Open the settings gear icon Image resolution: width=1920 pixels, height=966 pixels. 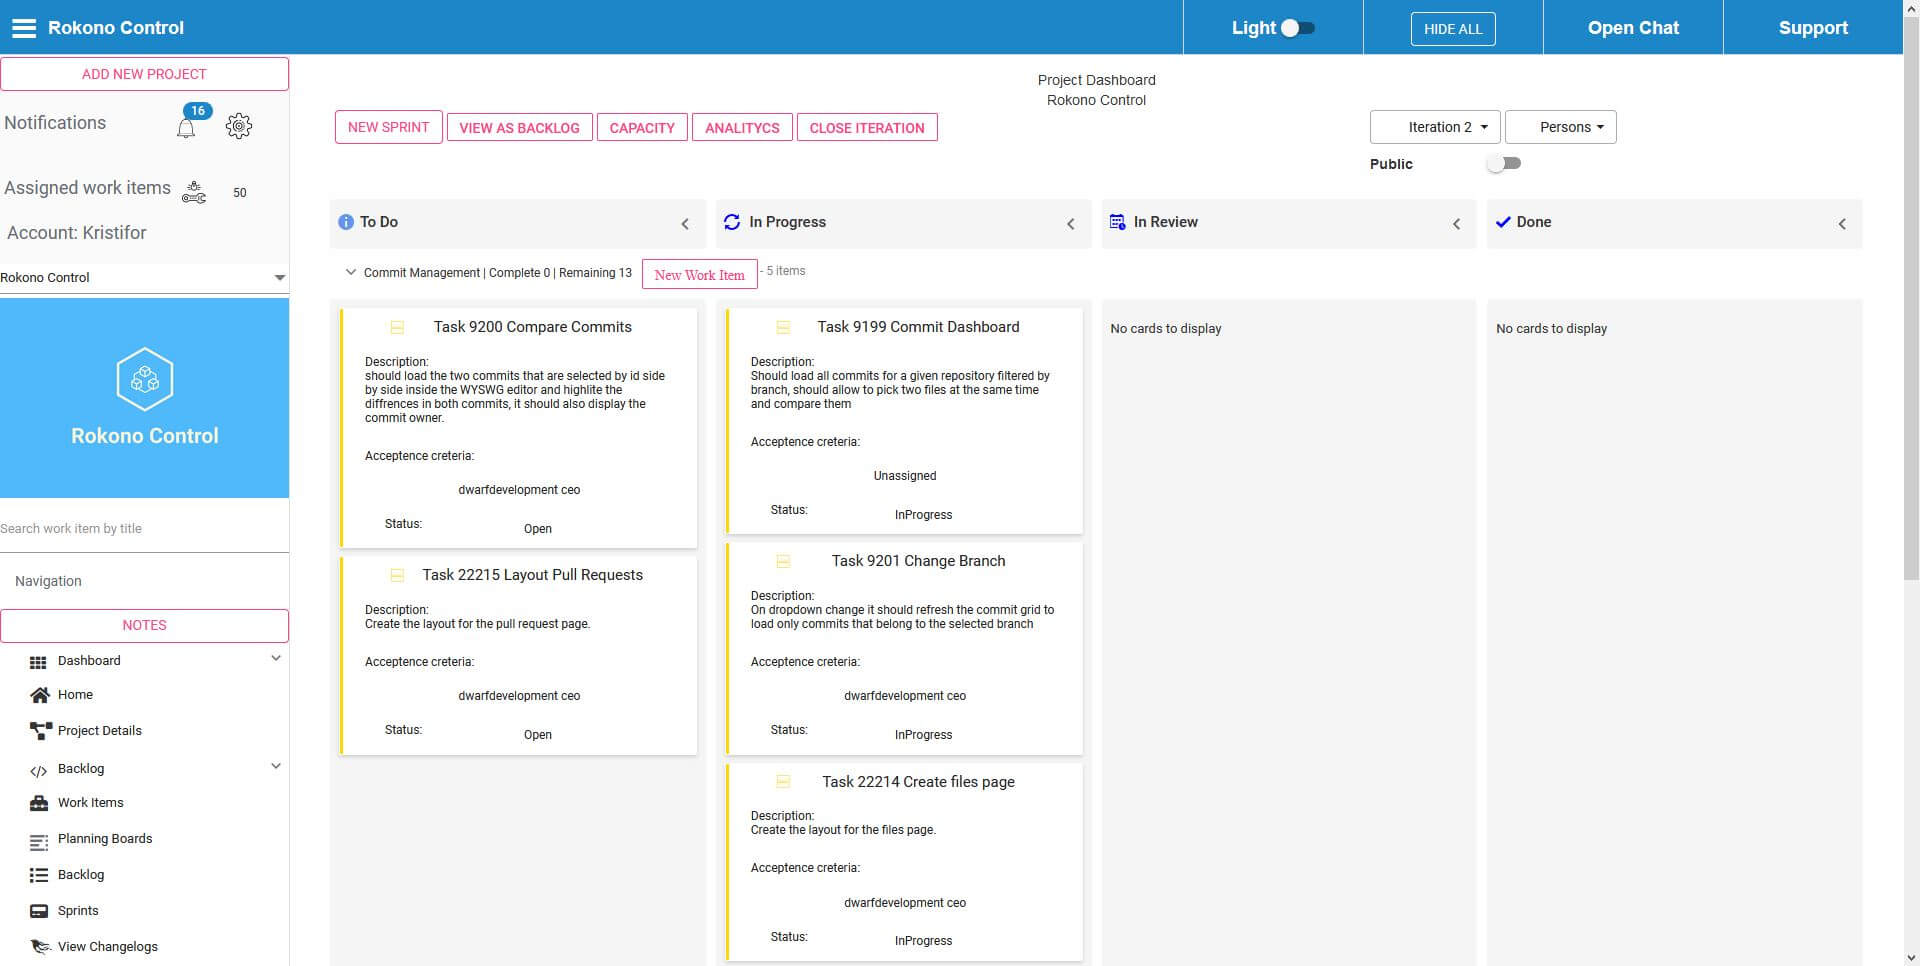(239, 125)
